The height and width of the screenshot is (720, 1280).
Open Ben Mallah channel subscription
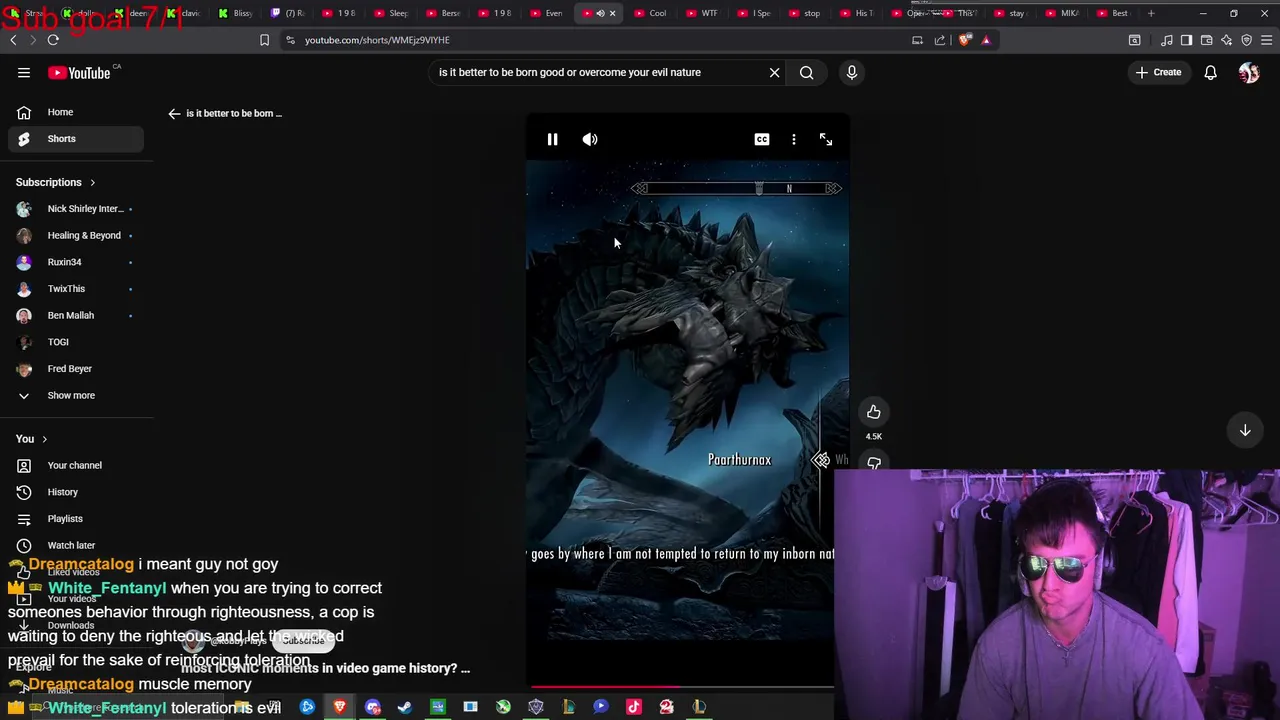76,315
